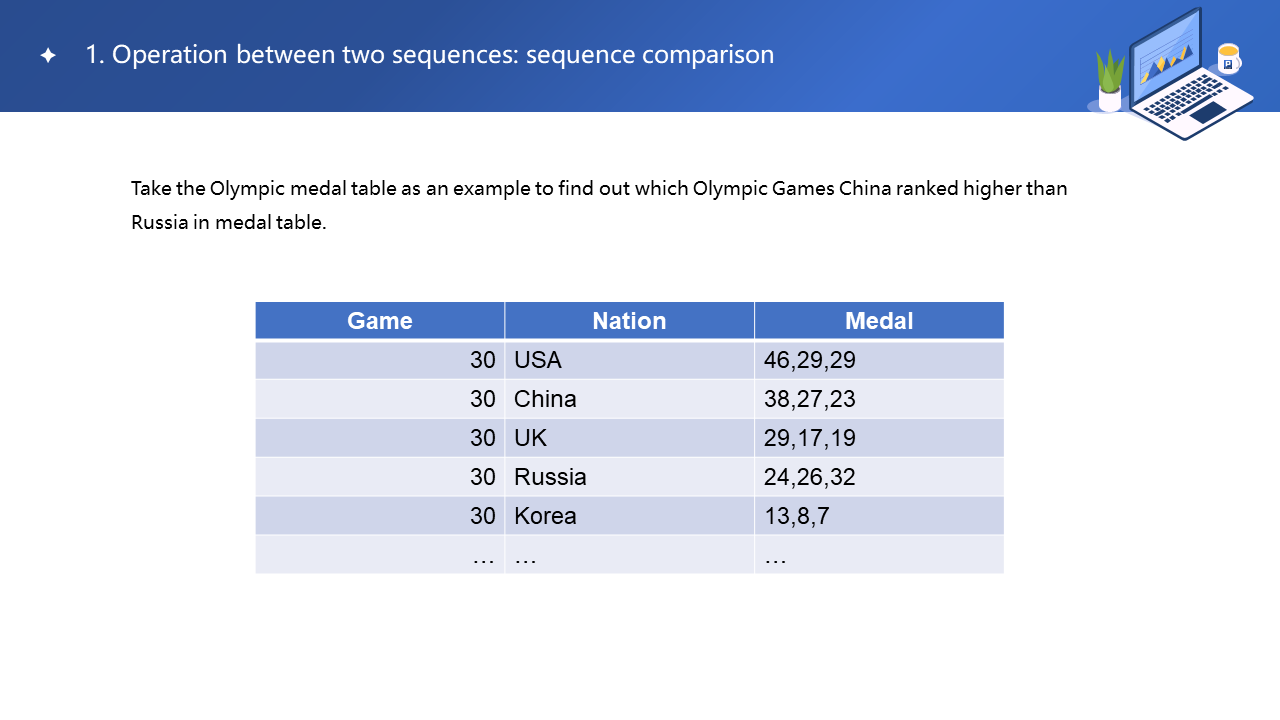This screenshot has height=720, width=1280.
Task: Click the four-pointed star bullet icon
Action: 48,56
